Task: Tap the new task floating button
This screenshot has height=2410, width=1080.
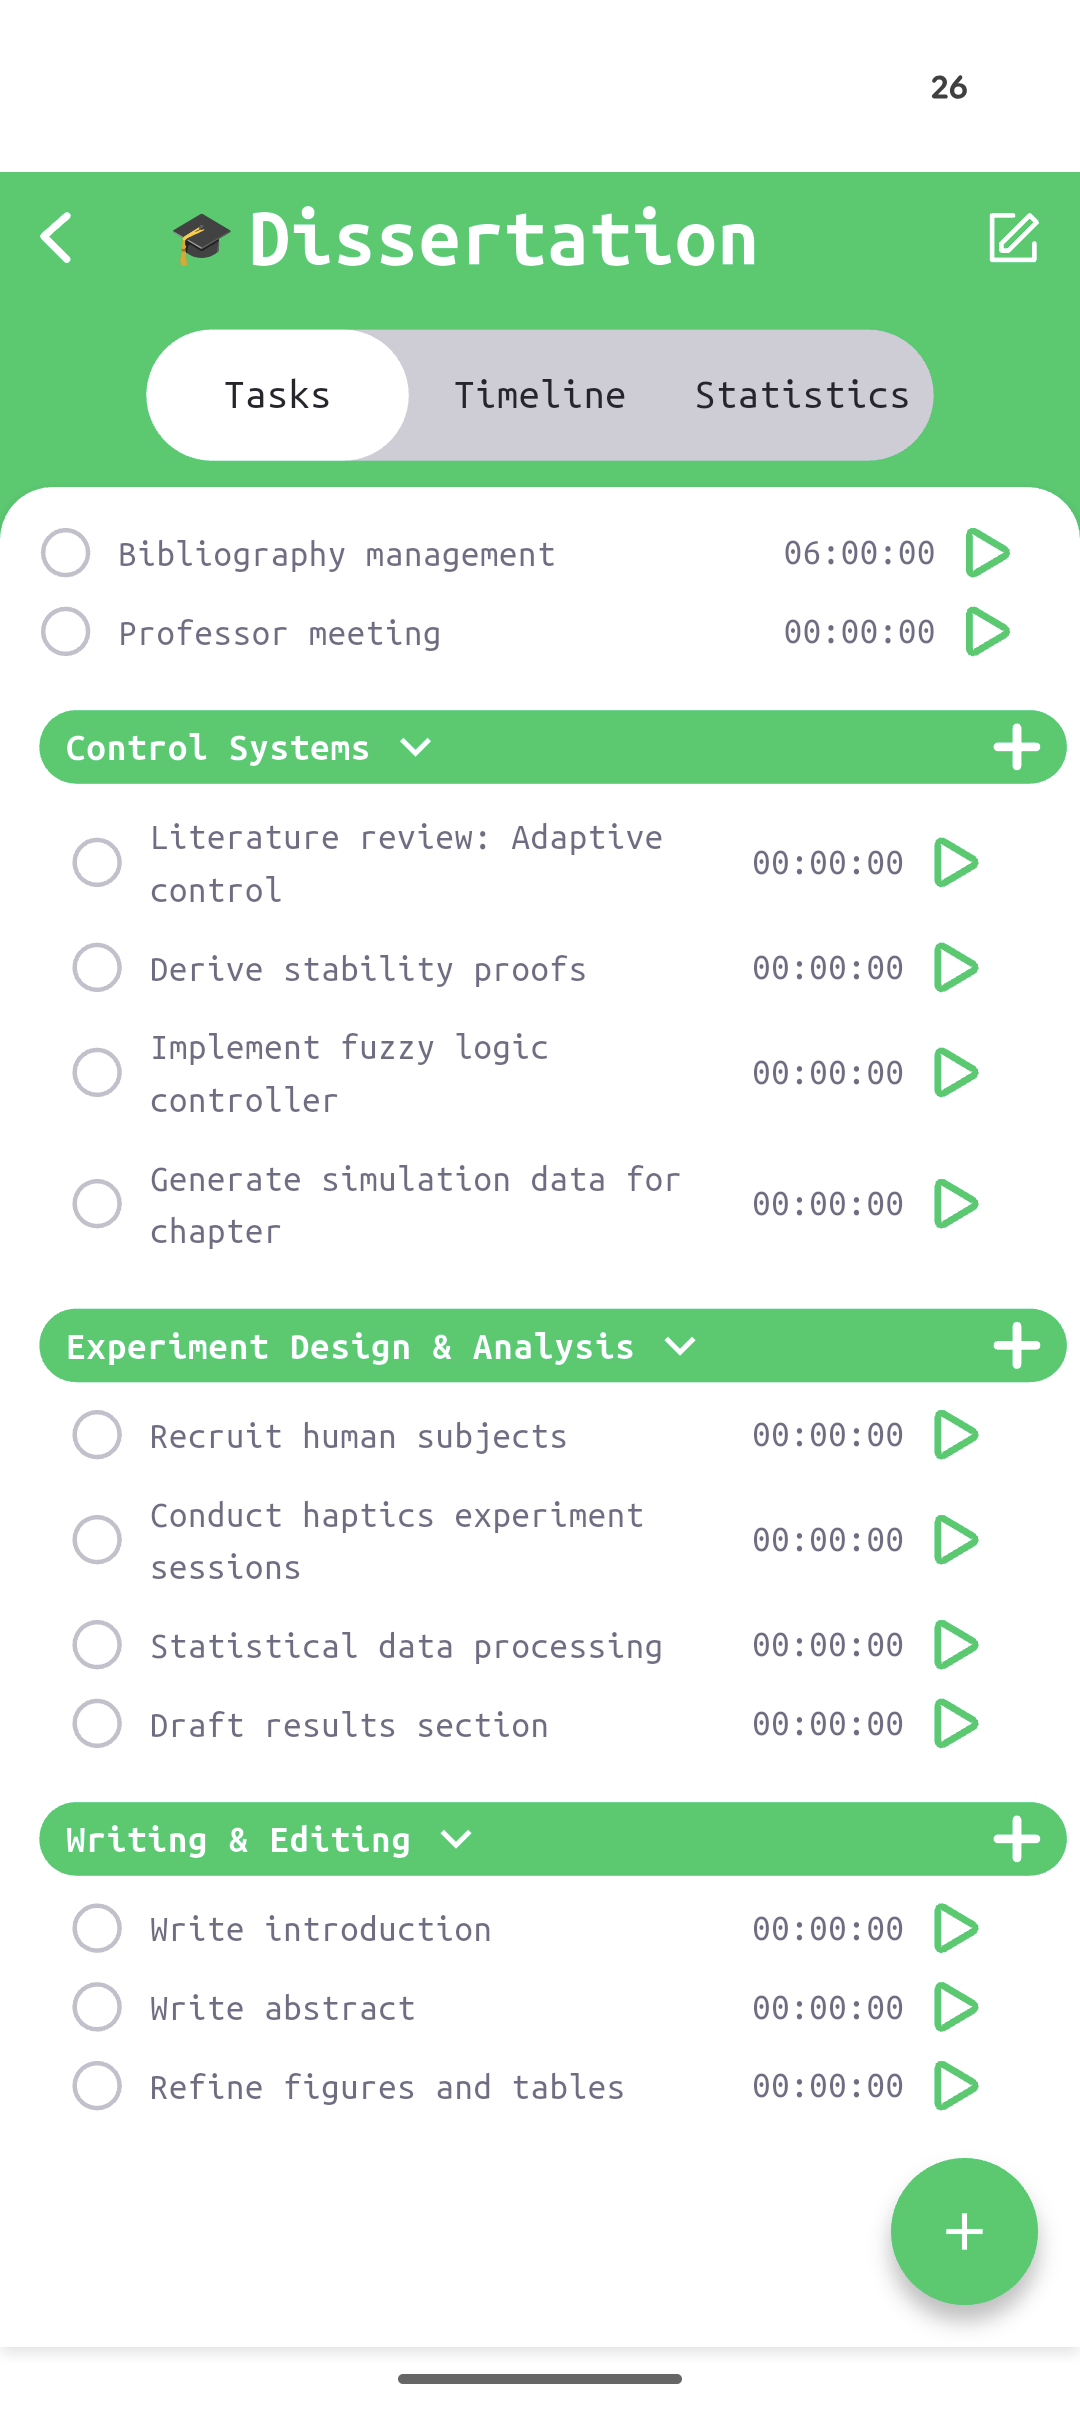Action: click(963, 2231)
